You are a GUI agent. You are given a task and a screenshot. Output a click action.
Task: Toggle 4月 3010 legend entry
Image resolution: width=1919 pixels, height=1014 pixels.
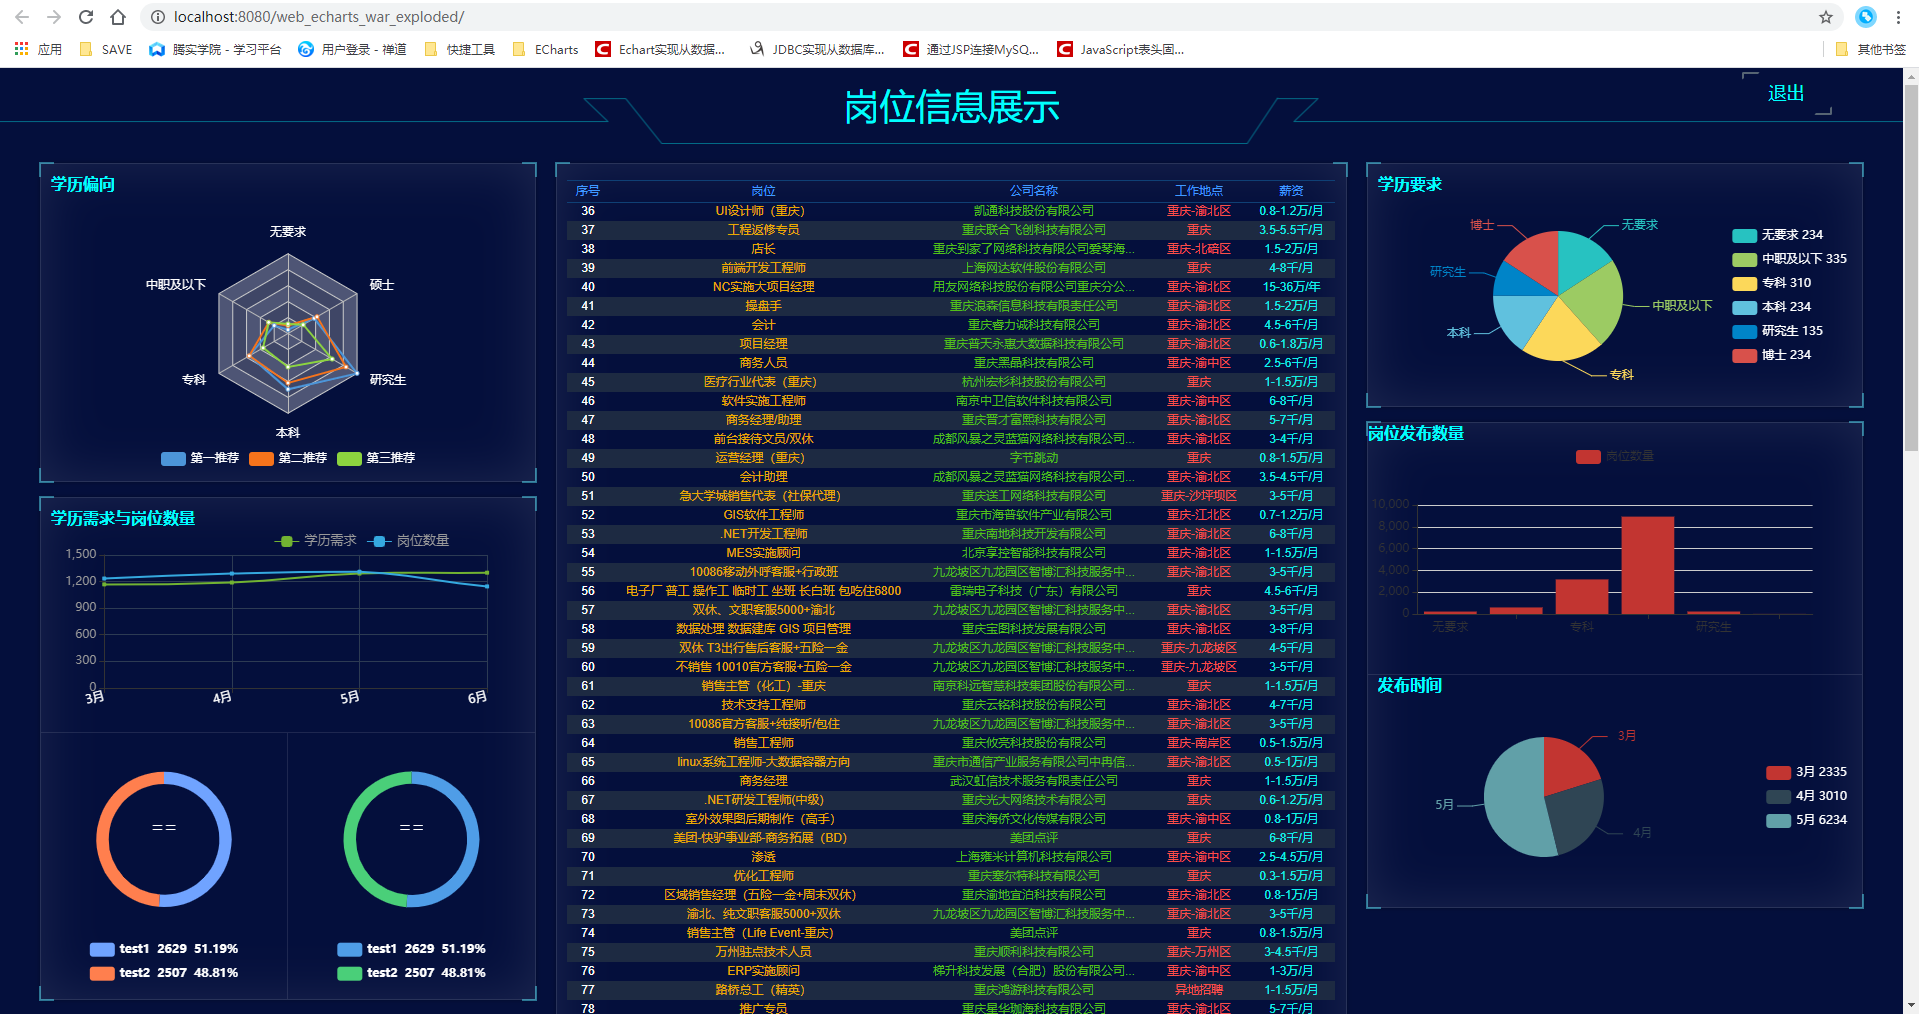coord(1807,796)
